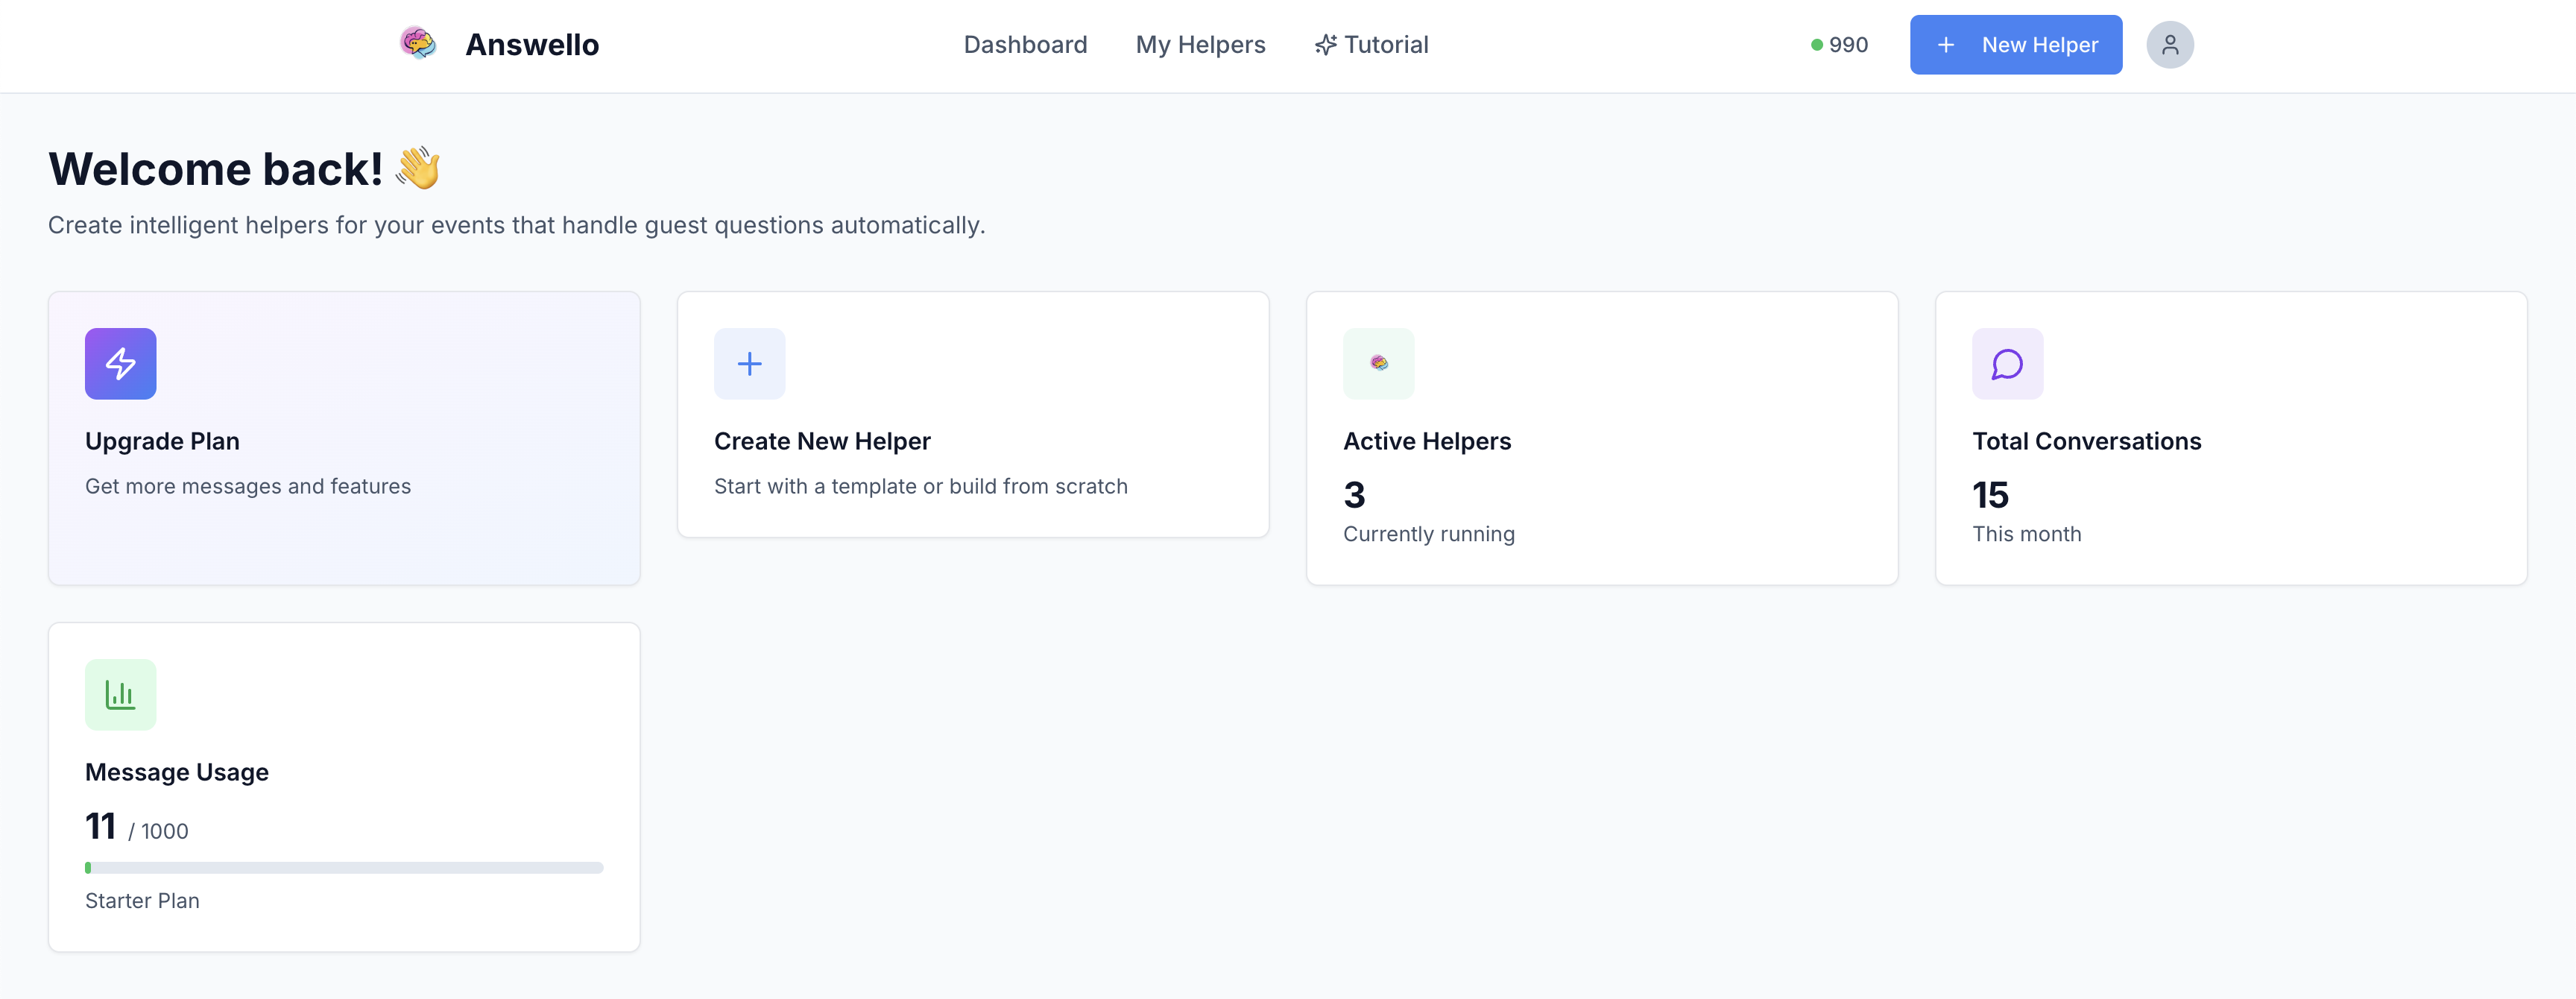The image size is (2576, 999).
Task: Open the Upgrade Plan card title
Action: pos(162,441)
